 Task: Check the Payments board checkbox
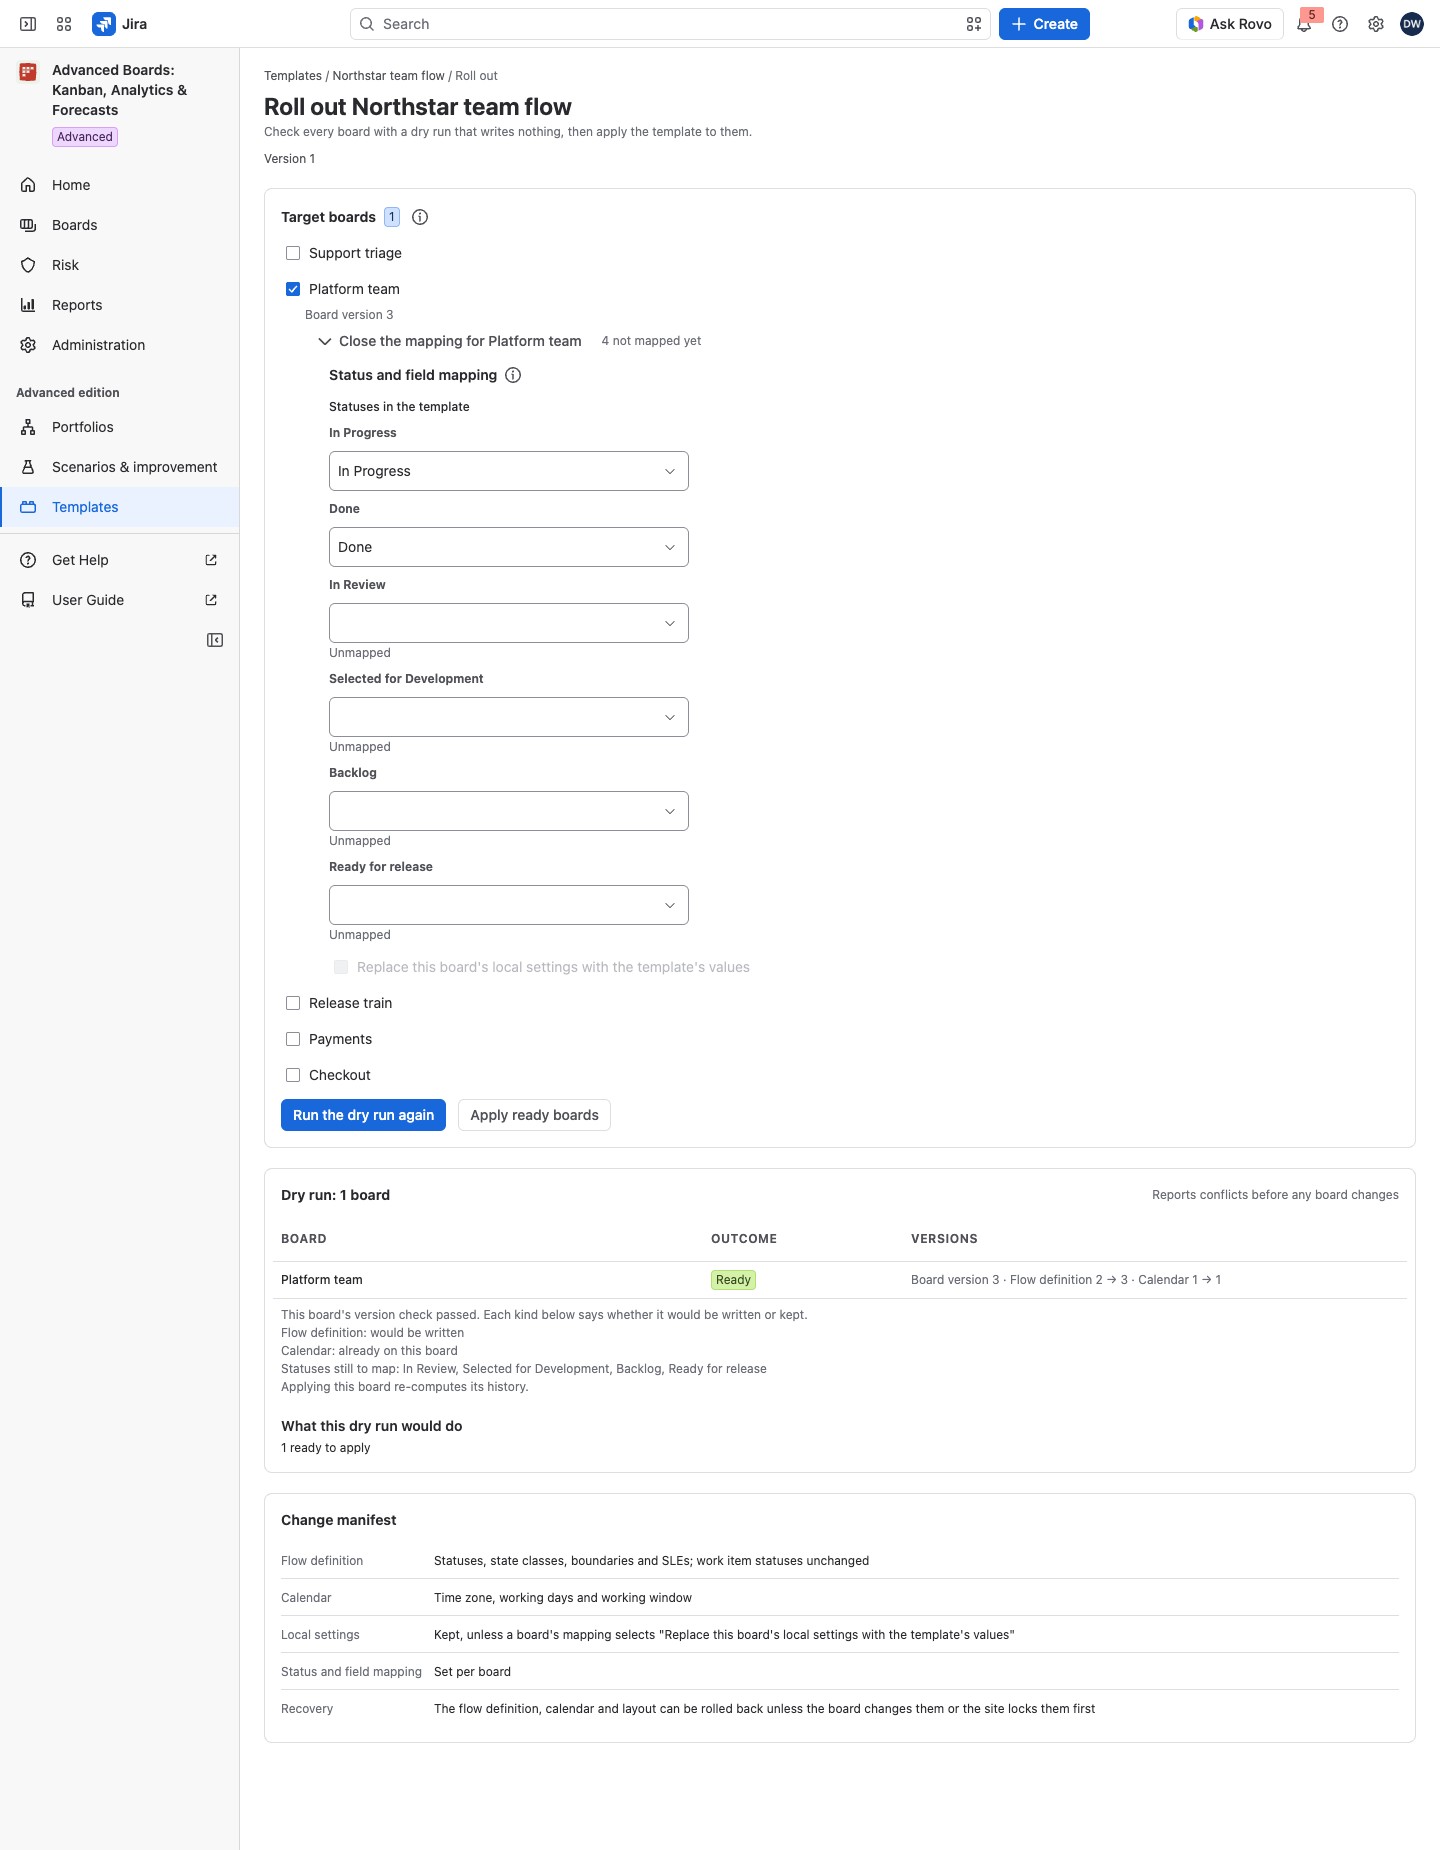pyautogui.click(x=293, y=1039)
